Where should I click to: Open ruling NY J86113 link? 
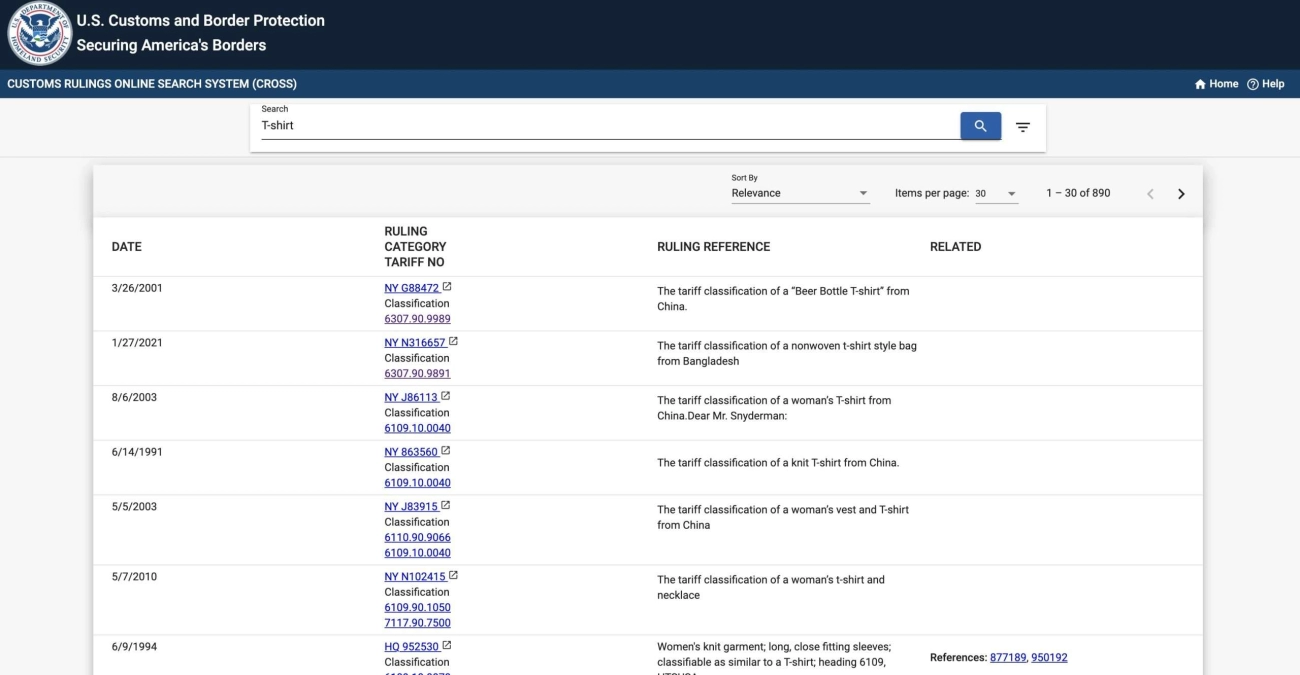pyautogui.click(x=411, y=397)
